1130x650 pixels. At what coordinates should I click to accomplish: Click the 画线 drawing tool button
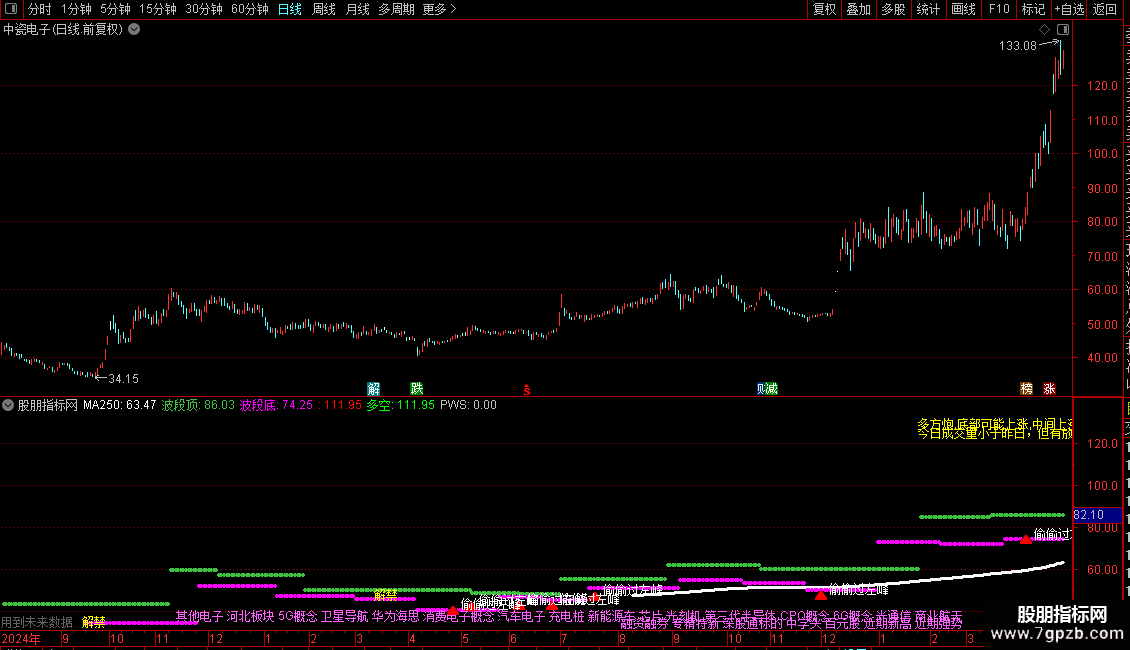964,9
